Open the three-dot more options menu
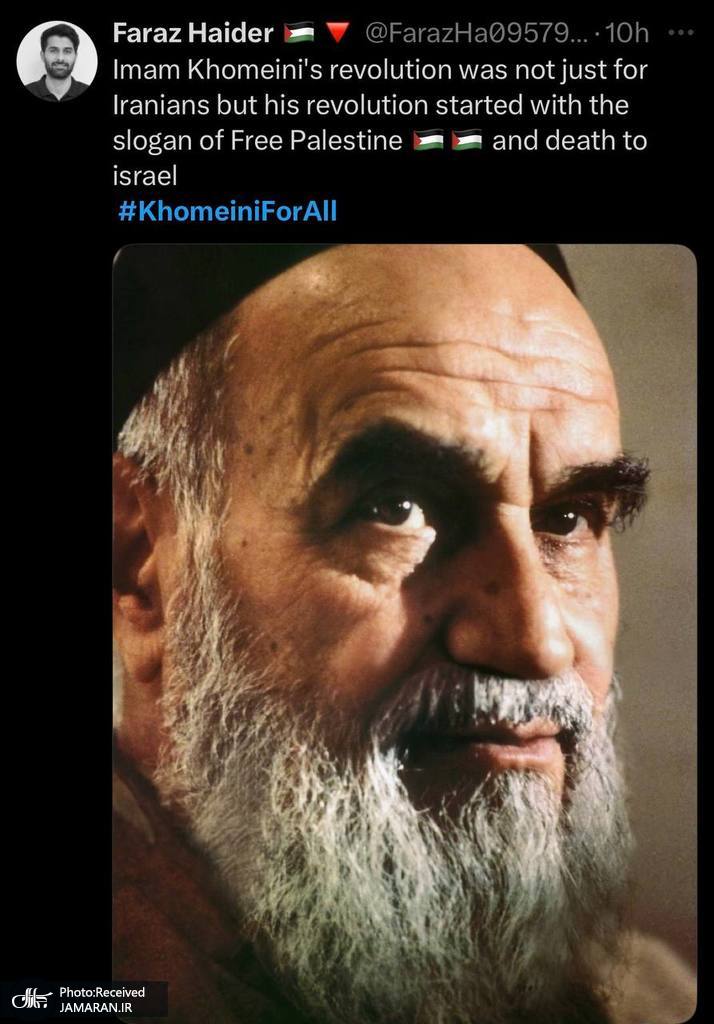The width and height of the screenshot is (714, 1024). [x=681, y=33]
